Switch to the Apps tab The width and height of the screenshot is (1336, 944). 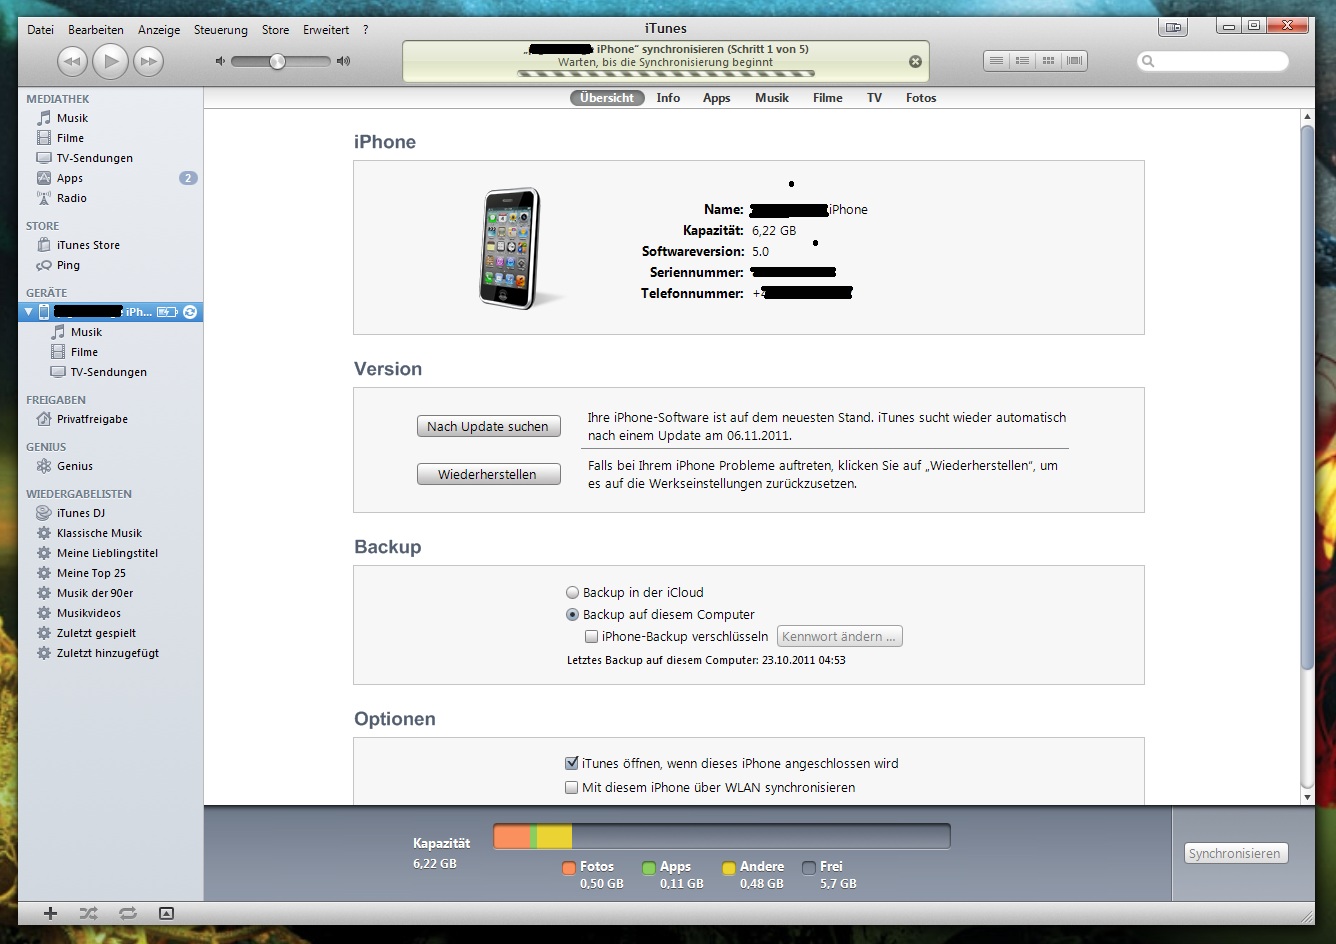point(716,98)
